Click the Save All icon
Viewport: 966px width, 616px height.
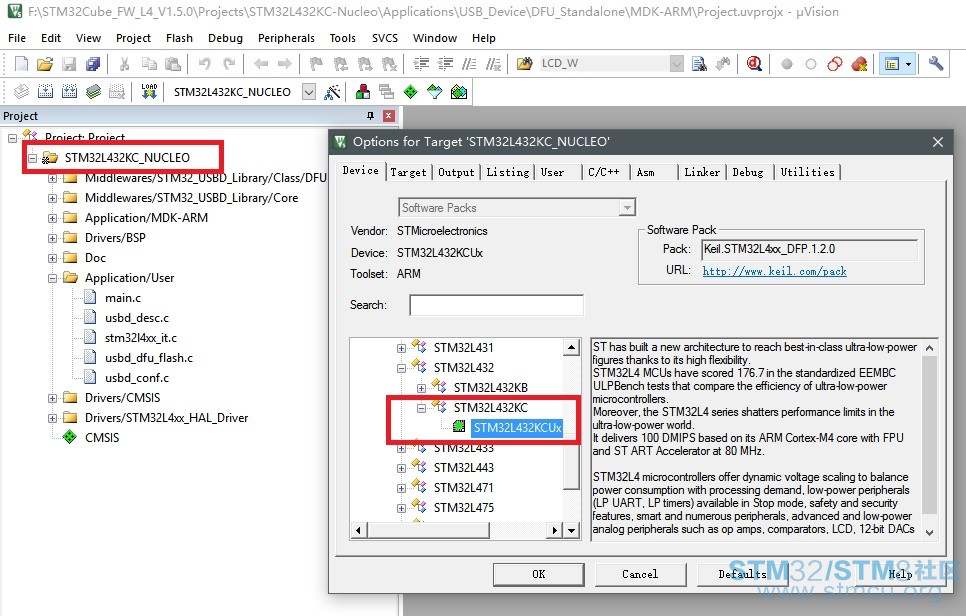pos(93,63)
